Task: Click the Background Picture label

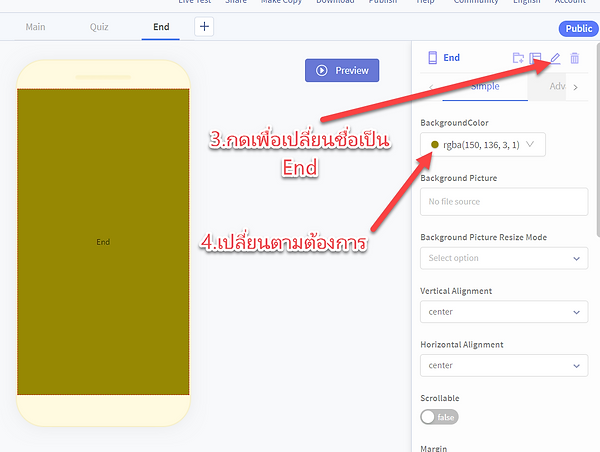Action: 458,178
